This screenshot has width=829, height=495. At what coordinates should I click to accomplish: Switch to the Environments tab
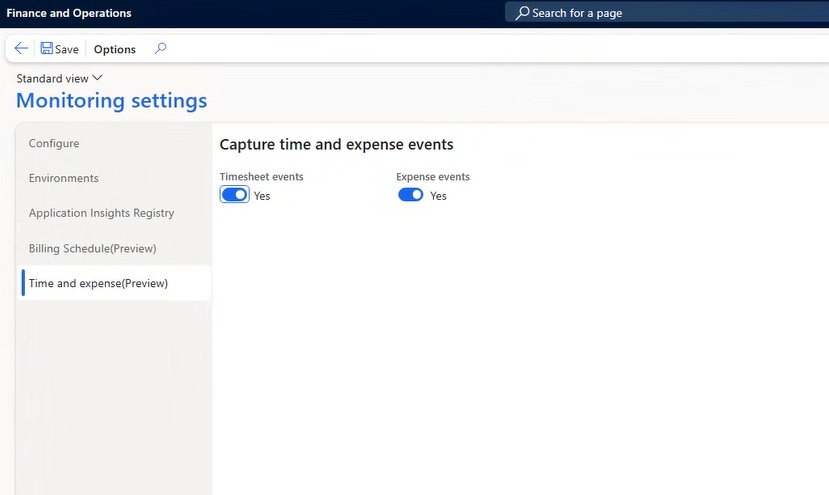click(64, 178)
